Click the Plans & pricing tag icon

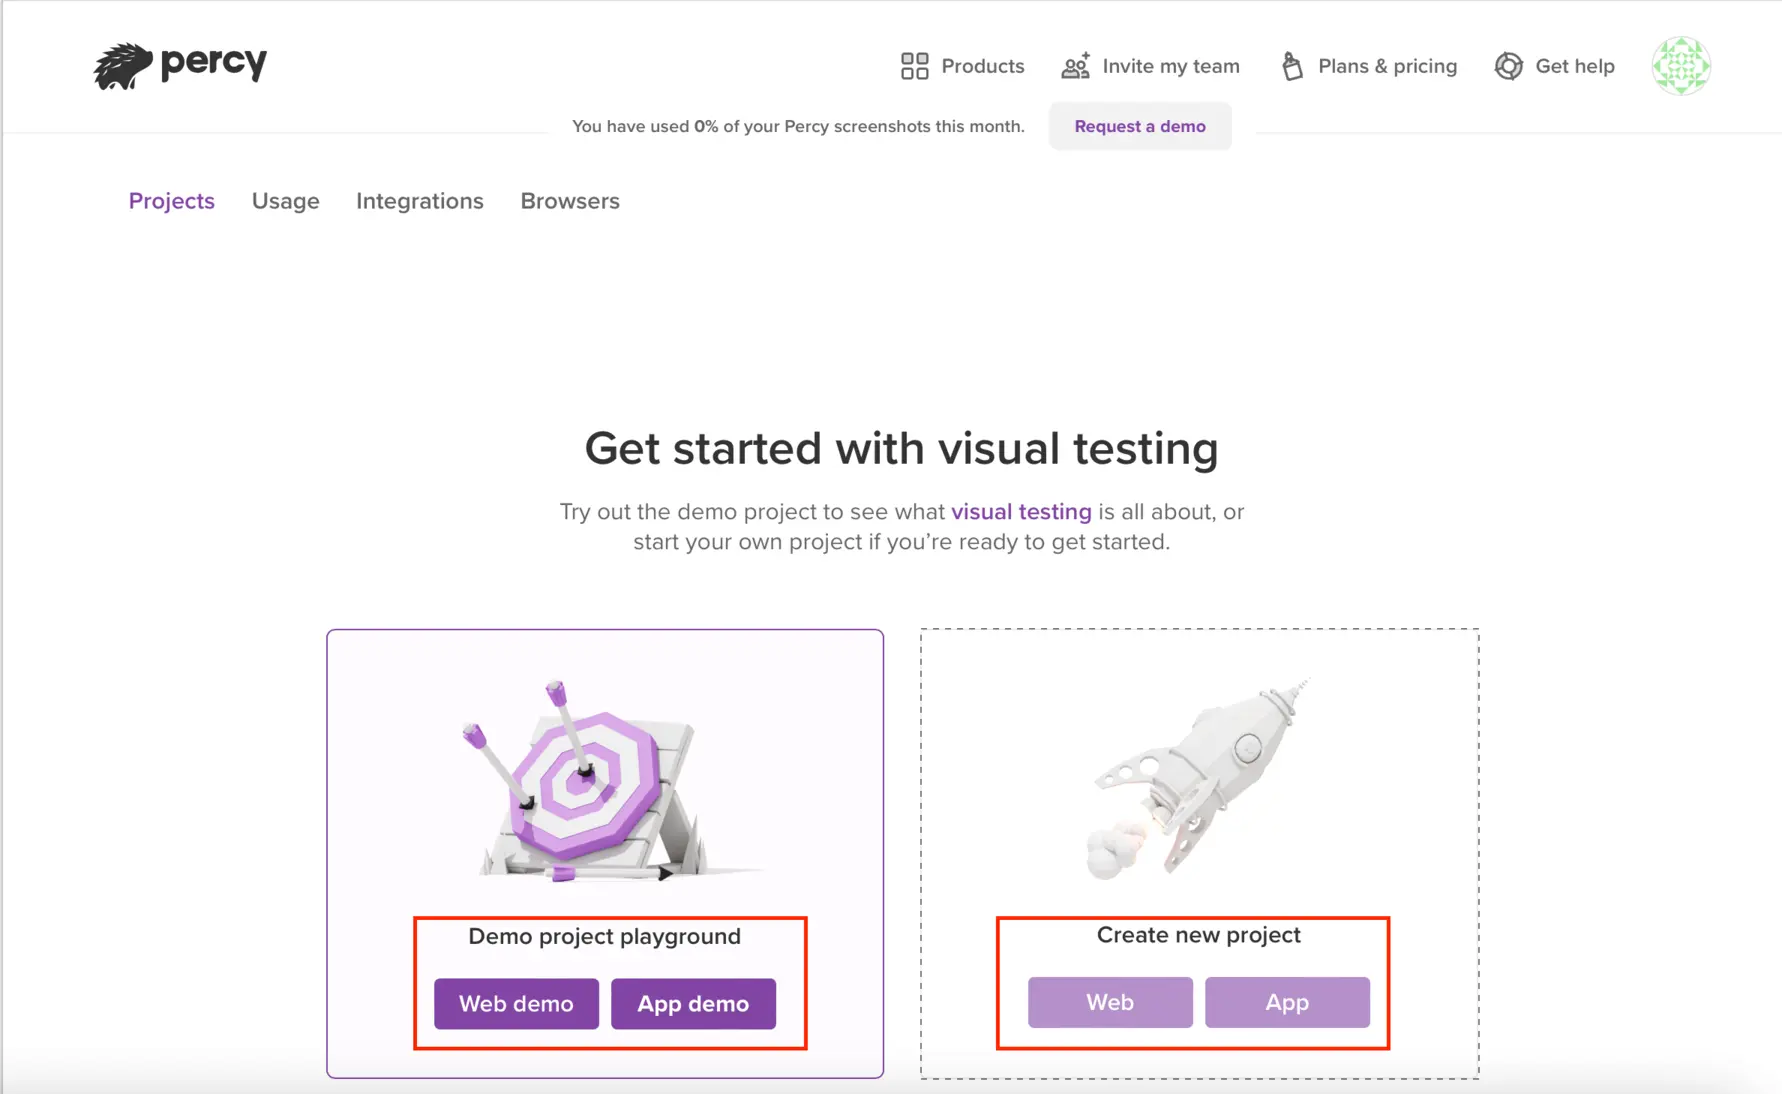tap(1292, 66)
